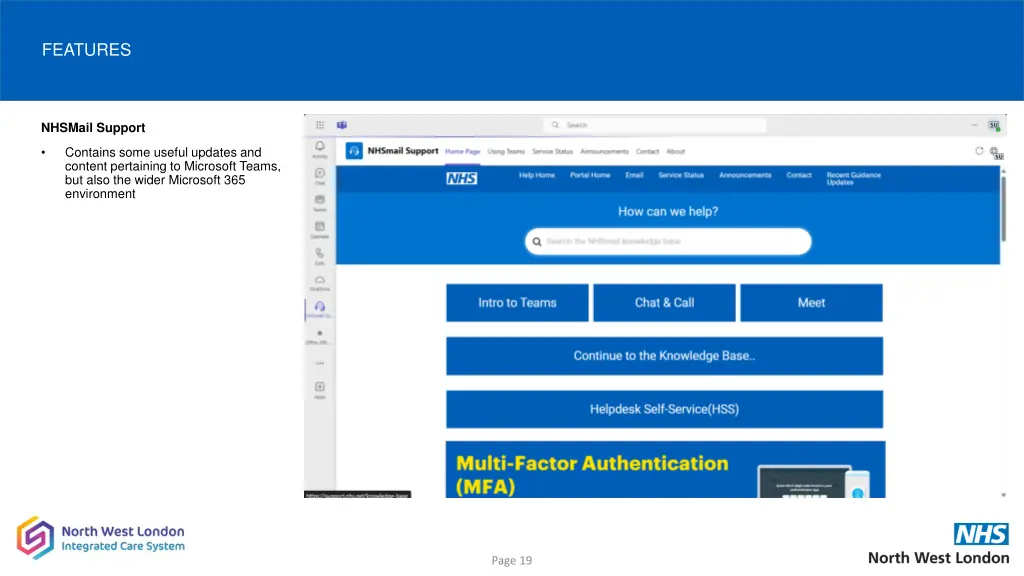Open the Announcements tab
This screenshot has height=576, width=1024.
[x=604, y=152]
